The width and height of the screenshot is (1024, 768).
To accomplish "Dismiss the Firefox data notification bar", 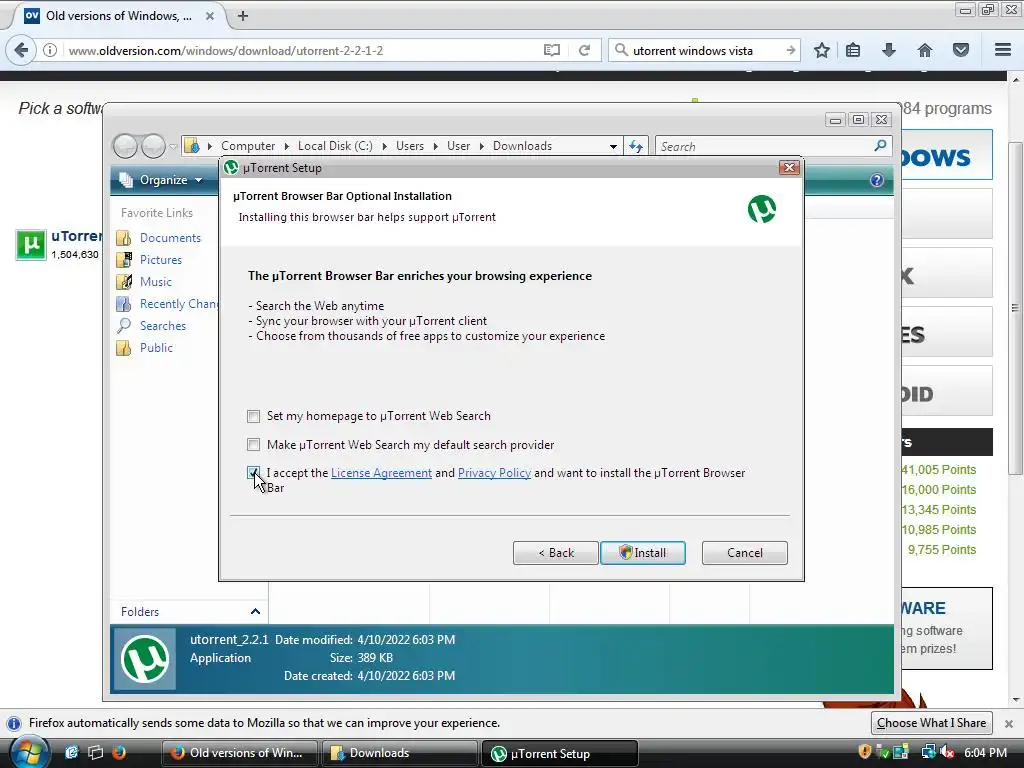I will tap(1008, 724).
